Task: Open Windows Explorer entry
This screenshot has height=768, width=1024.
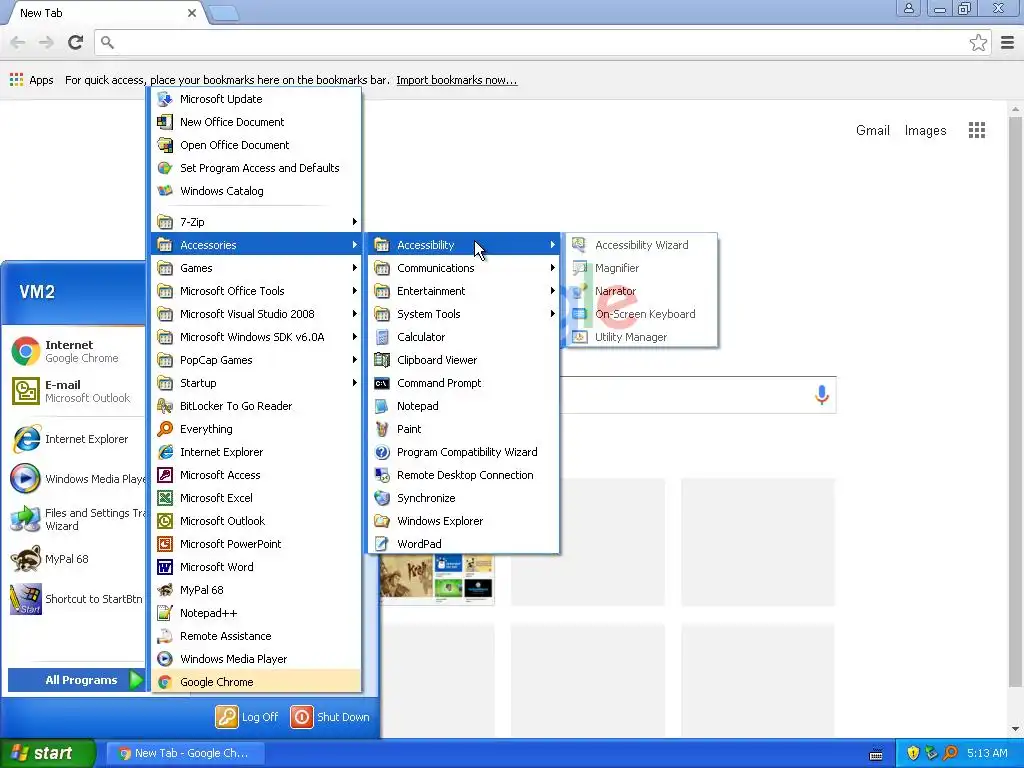Action: [464, 521]
